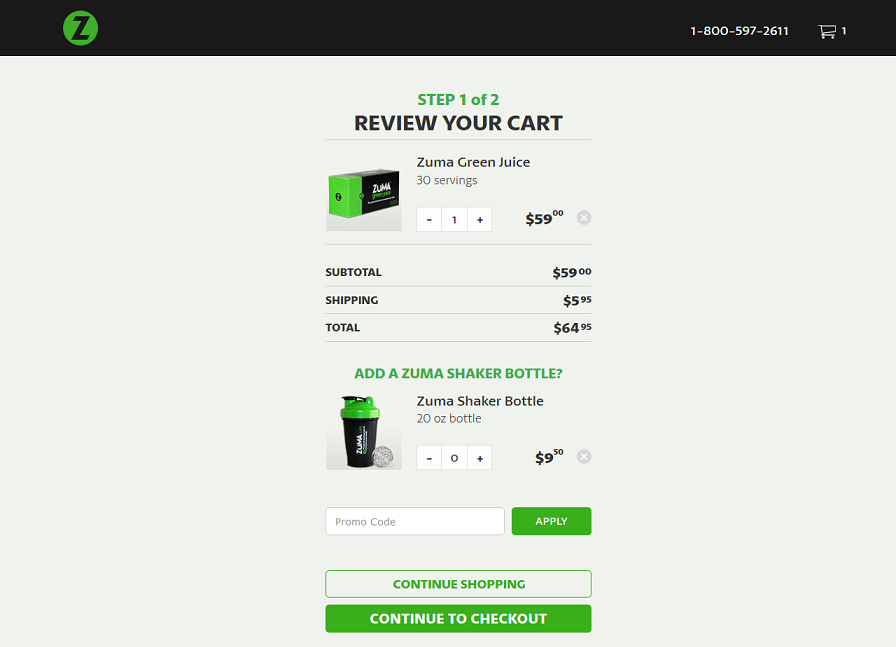
Task: Decrease Zuma Shaker Bottle quantity
Action: tap(429, 458)
